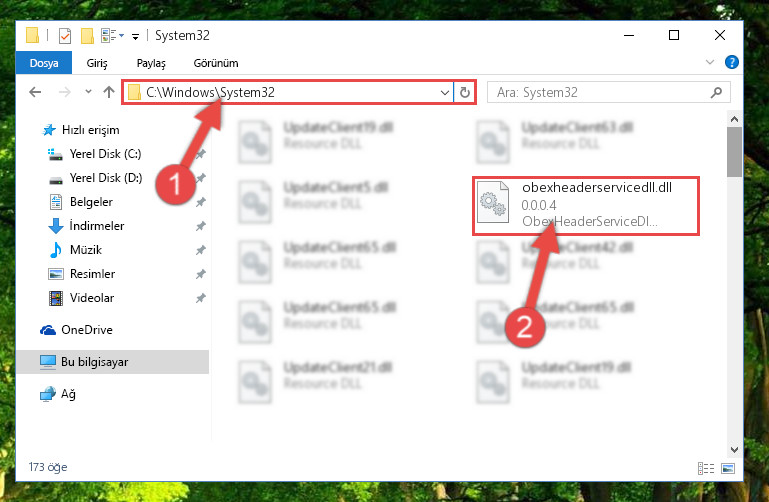Expand the address bar history dropdown
Image resolution: width=769 pixels, height=502 pixels.
pyautogui.click(x=444, y=92)
